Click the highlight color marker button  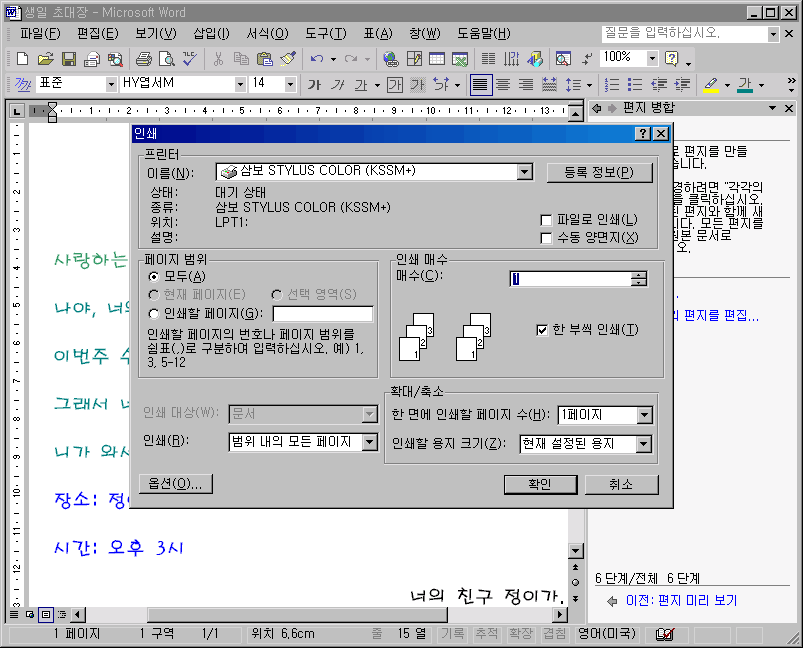pos(710,84)
